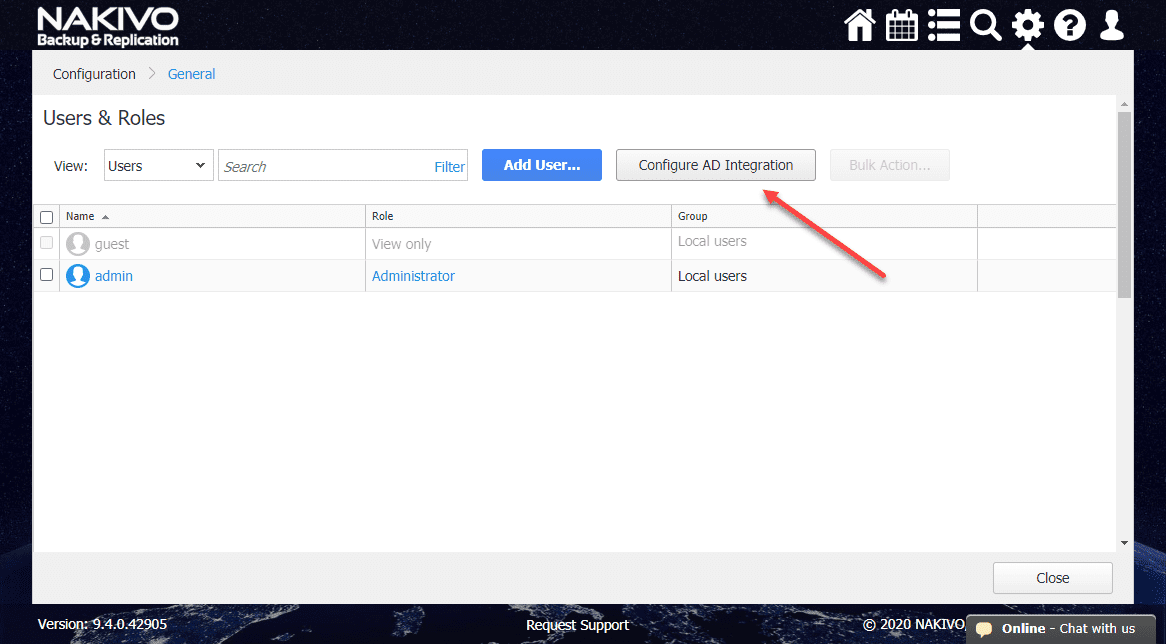
Task: Open the Calendar view icon
Action: [901, 25]
